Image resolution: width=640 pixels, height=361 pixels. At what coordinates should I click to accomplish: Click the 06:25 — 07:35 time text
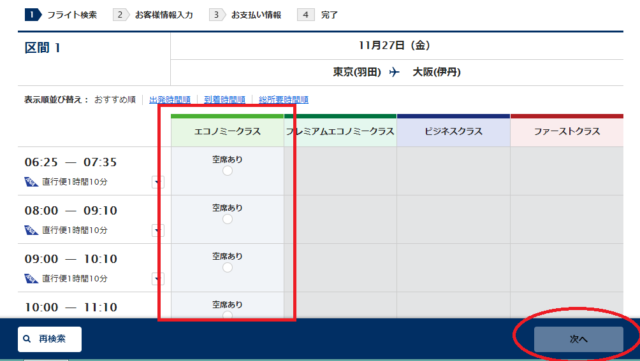(x=71, y=162)
